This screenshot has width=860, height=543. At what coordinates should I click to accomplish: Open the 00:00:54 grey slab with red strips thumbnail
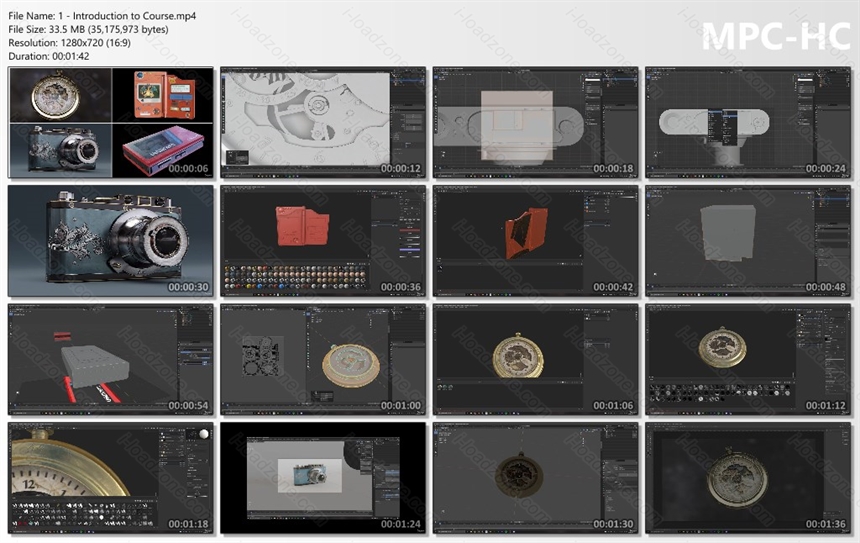coord(111,360)
